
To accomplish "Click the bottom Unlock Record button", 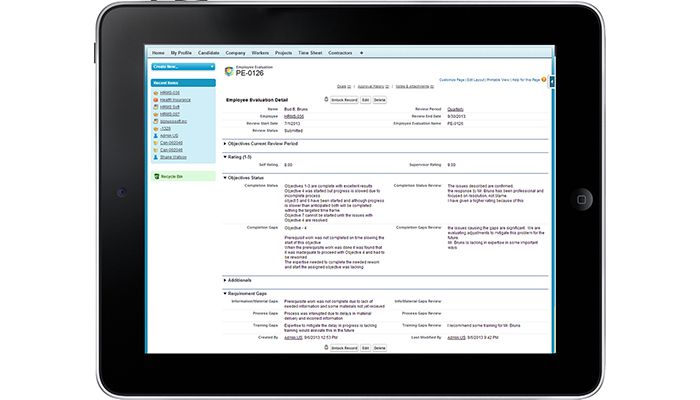I will [344, 348].
